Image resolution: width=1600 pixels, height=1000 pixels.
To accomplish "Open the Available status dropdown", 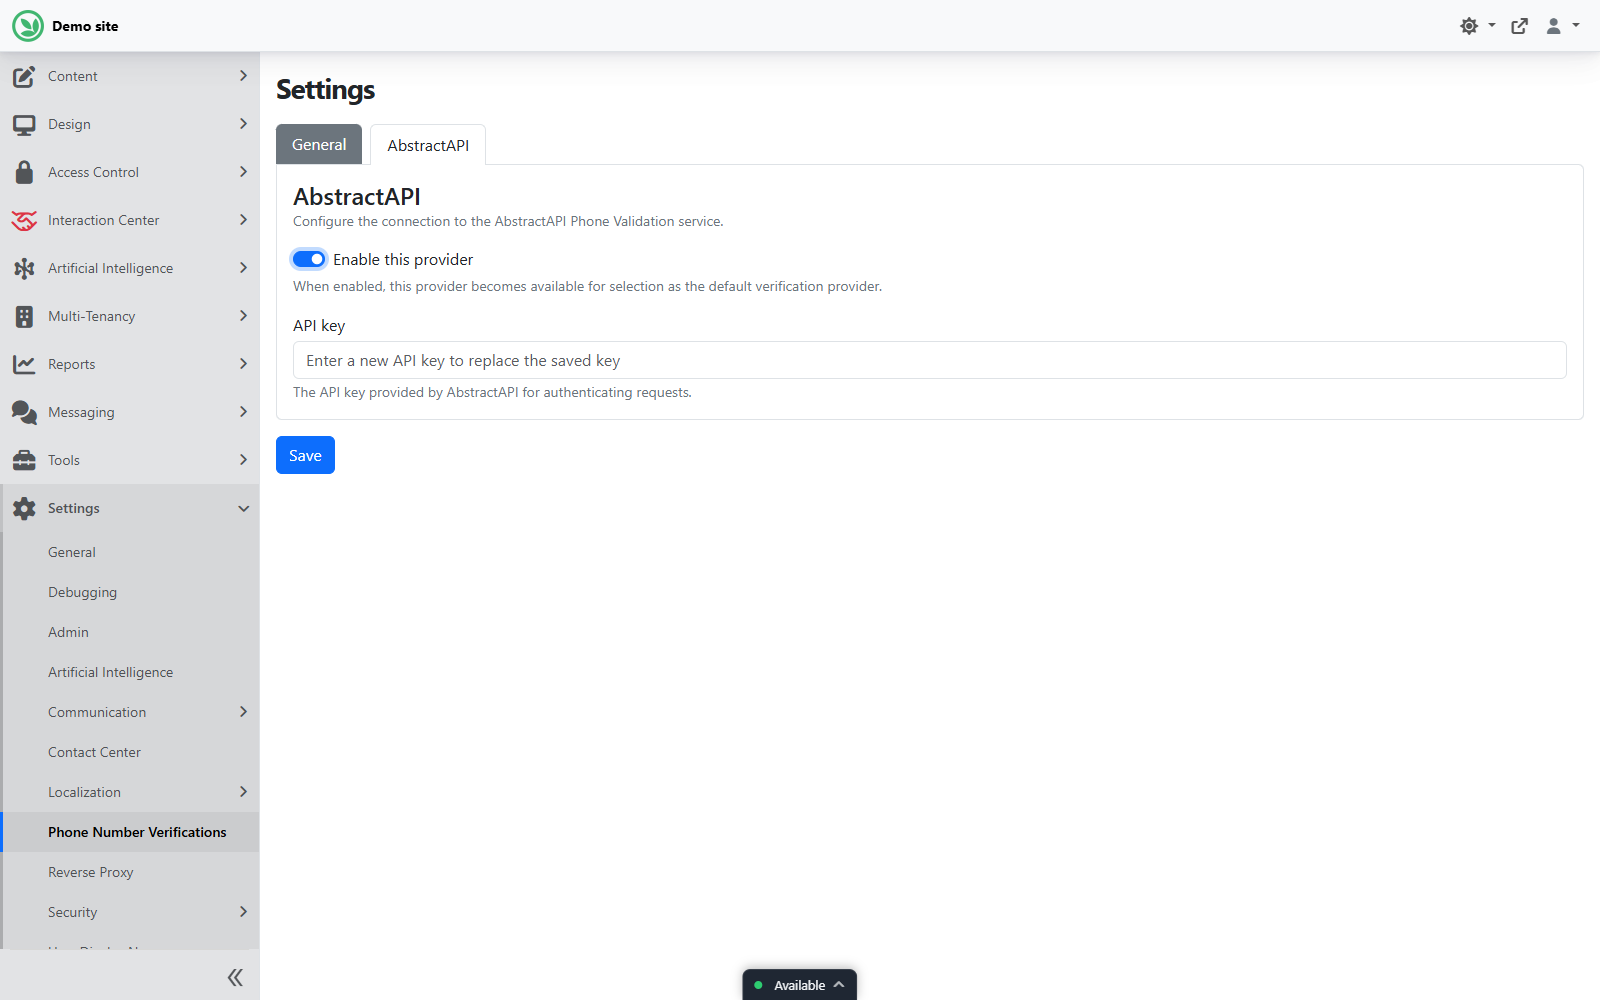I will tap(799, 985).
